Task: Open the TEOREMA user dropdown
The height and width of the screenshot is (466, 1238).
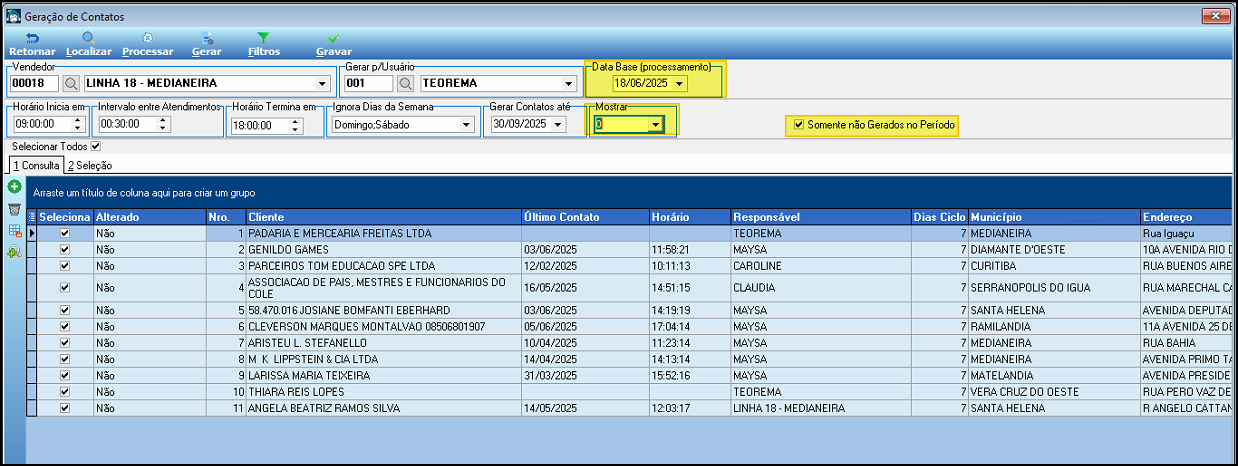Action: click(568, 84)
